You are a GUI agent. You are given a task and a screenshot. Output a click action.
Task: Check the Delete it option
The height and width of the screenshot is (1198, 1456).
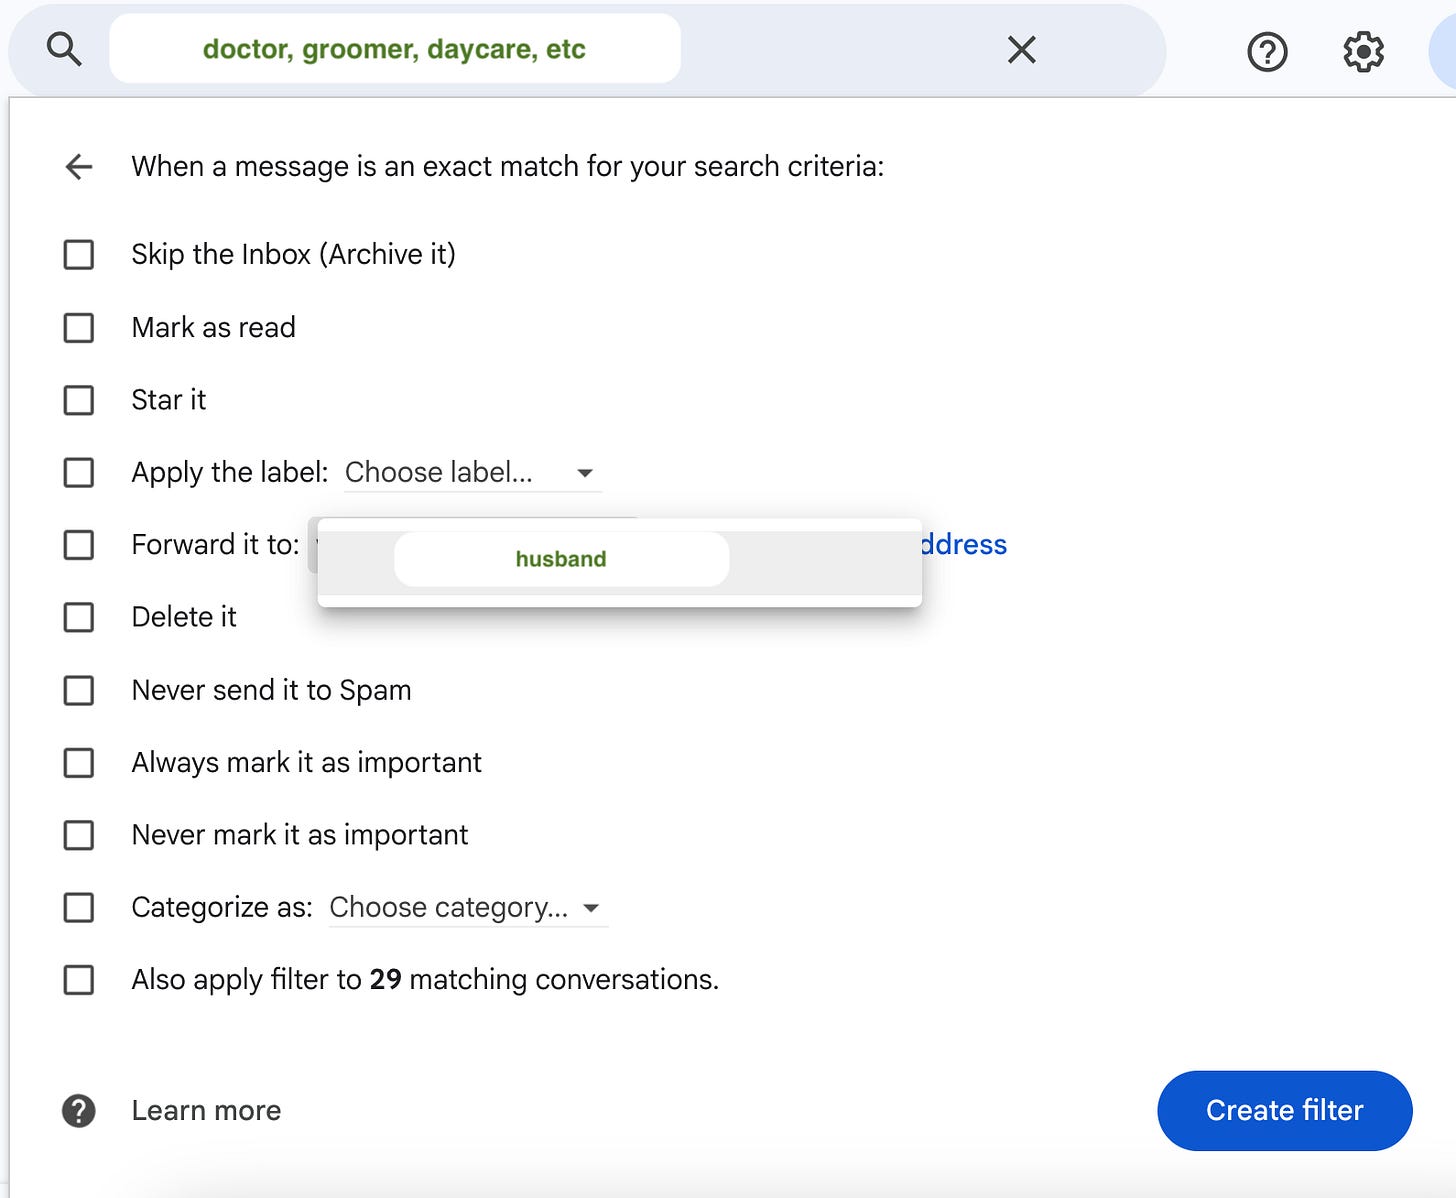pyautogui.click(x=79, y=617)
